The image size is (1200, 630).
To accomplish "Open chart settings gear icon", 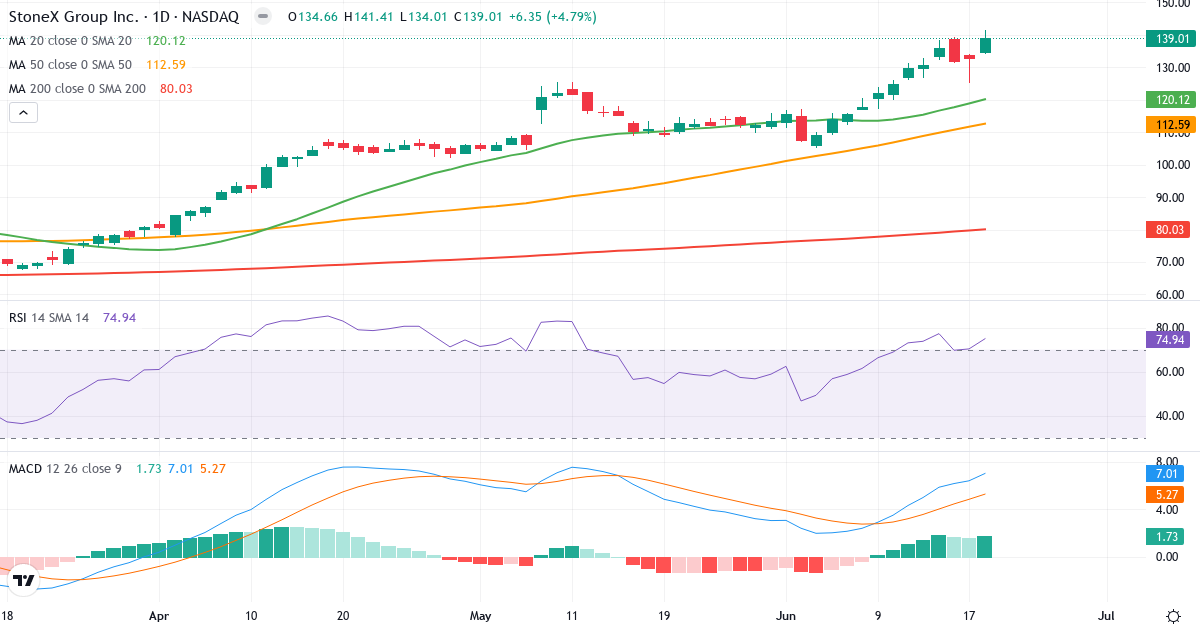I will 1172,616.
